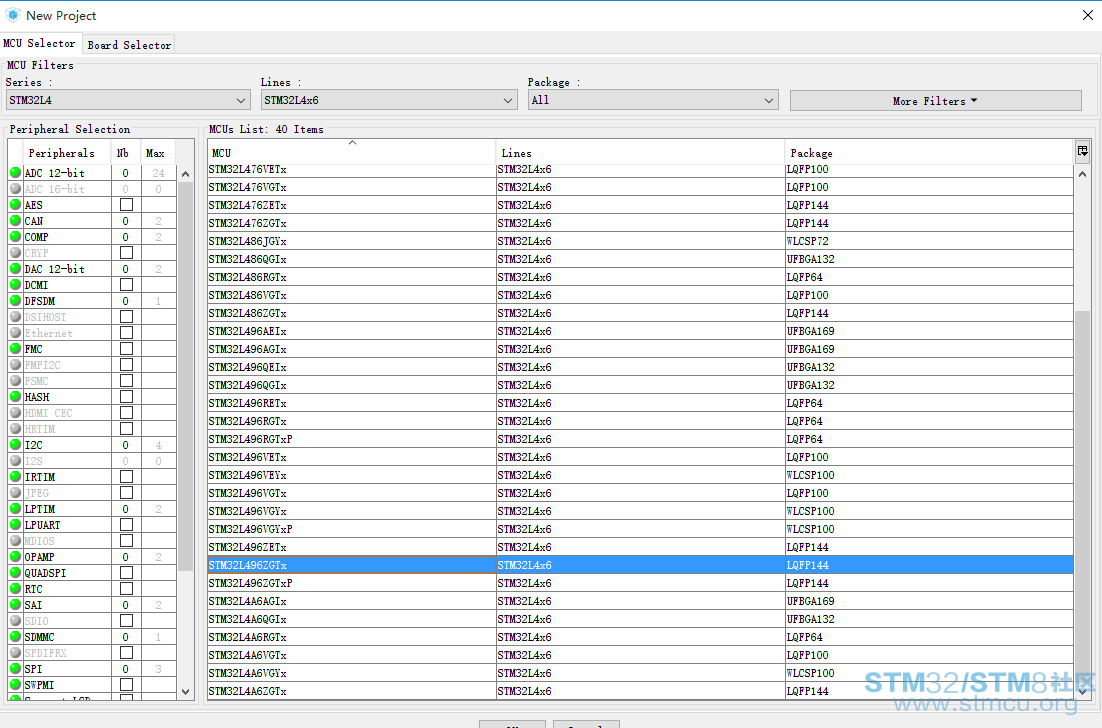1102x728 pixels.
Task: Click the grey status dot beside Ethernet
Action: click(x=15, y=332)
